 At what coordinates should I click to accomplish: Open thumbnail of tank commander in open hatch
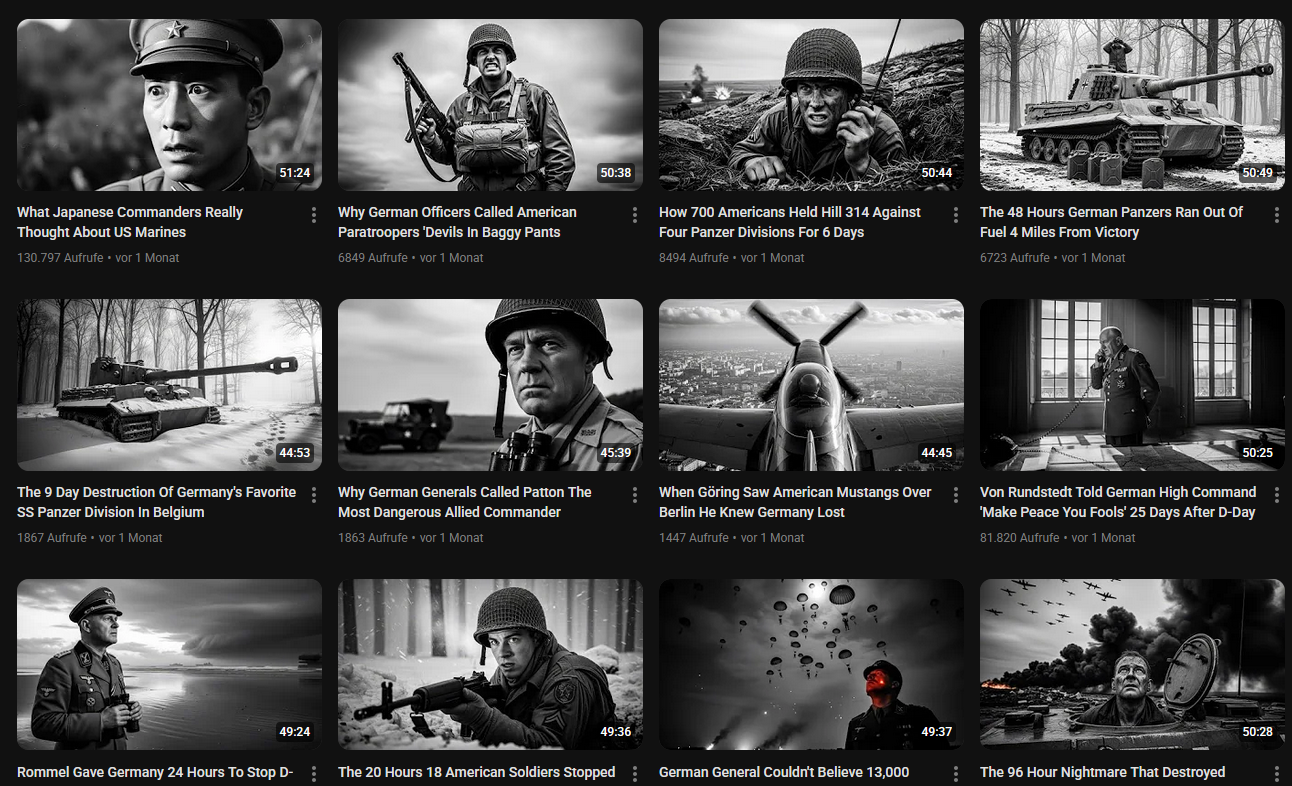tap(1132, 665)
